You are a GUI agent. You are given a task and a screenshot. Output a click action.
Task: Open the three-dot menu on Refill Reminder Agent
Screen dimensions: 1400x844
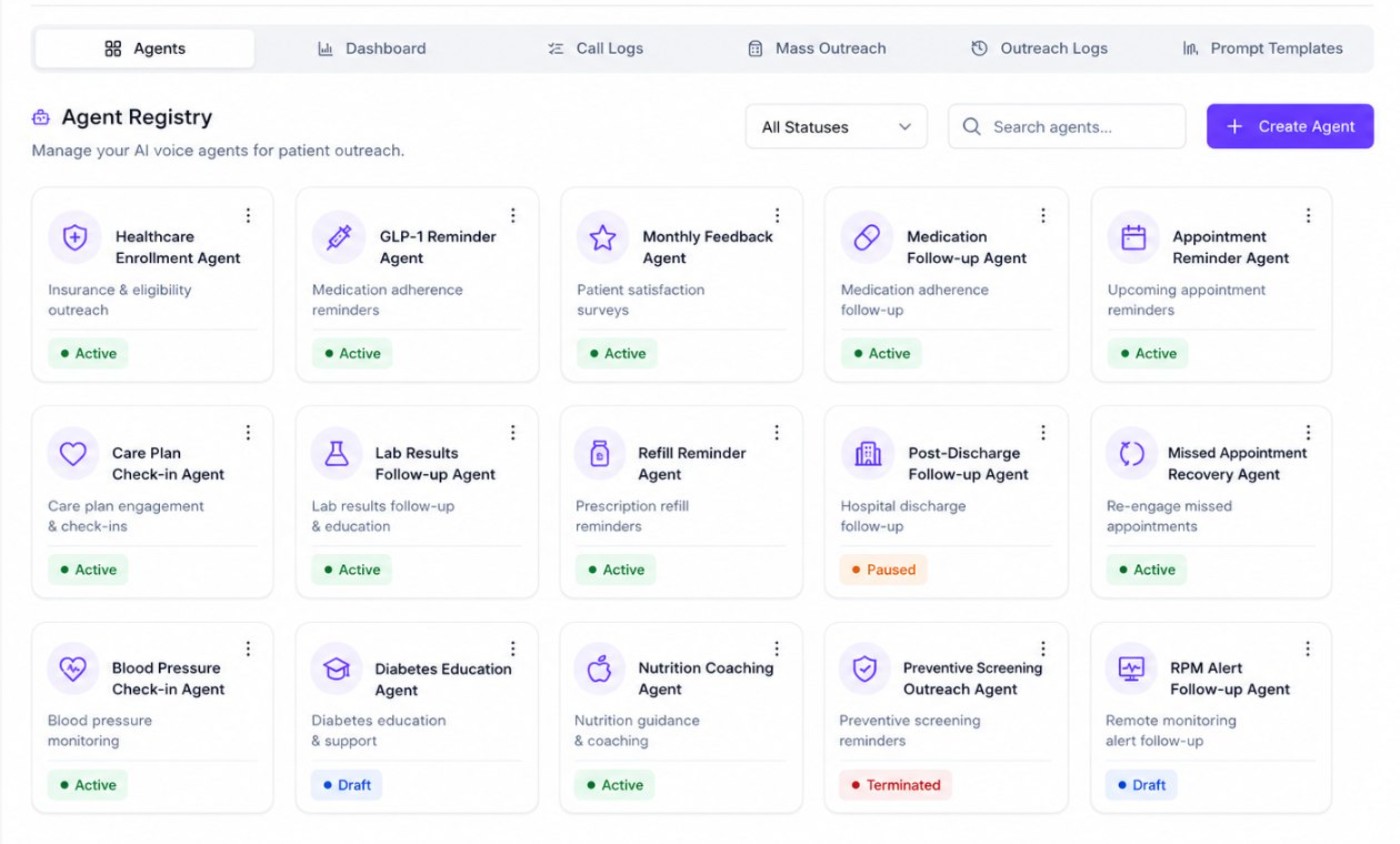tap(777, 432)
